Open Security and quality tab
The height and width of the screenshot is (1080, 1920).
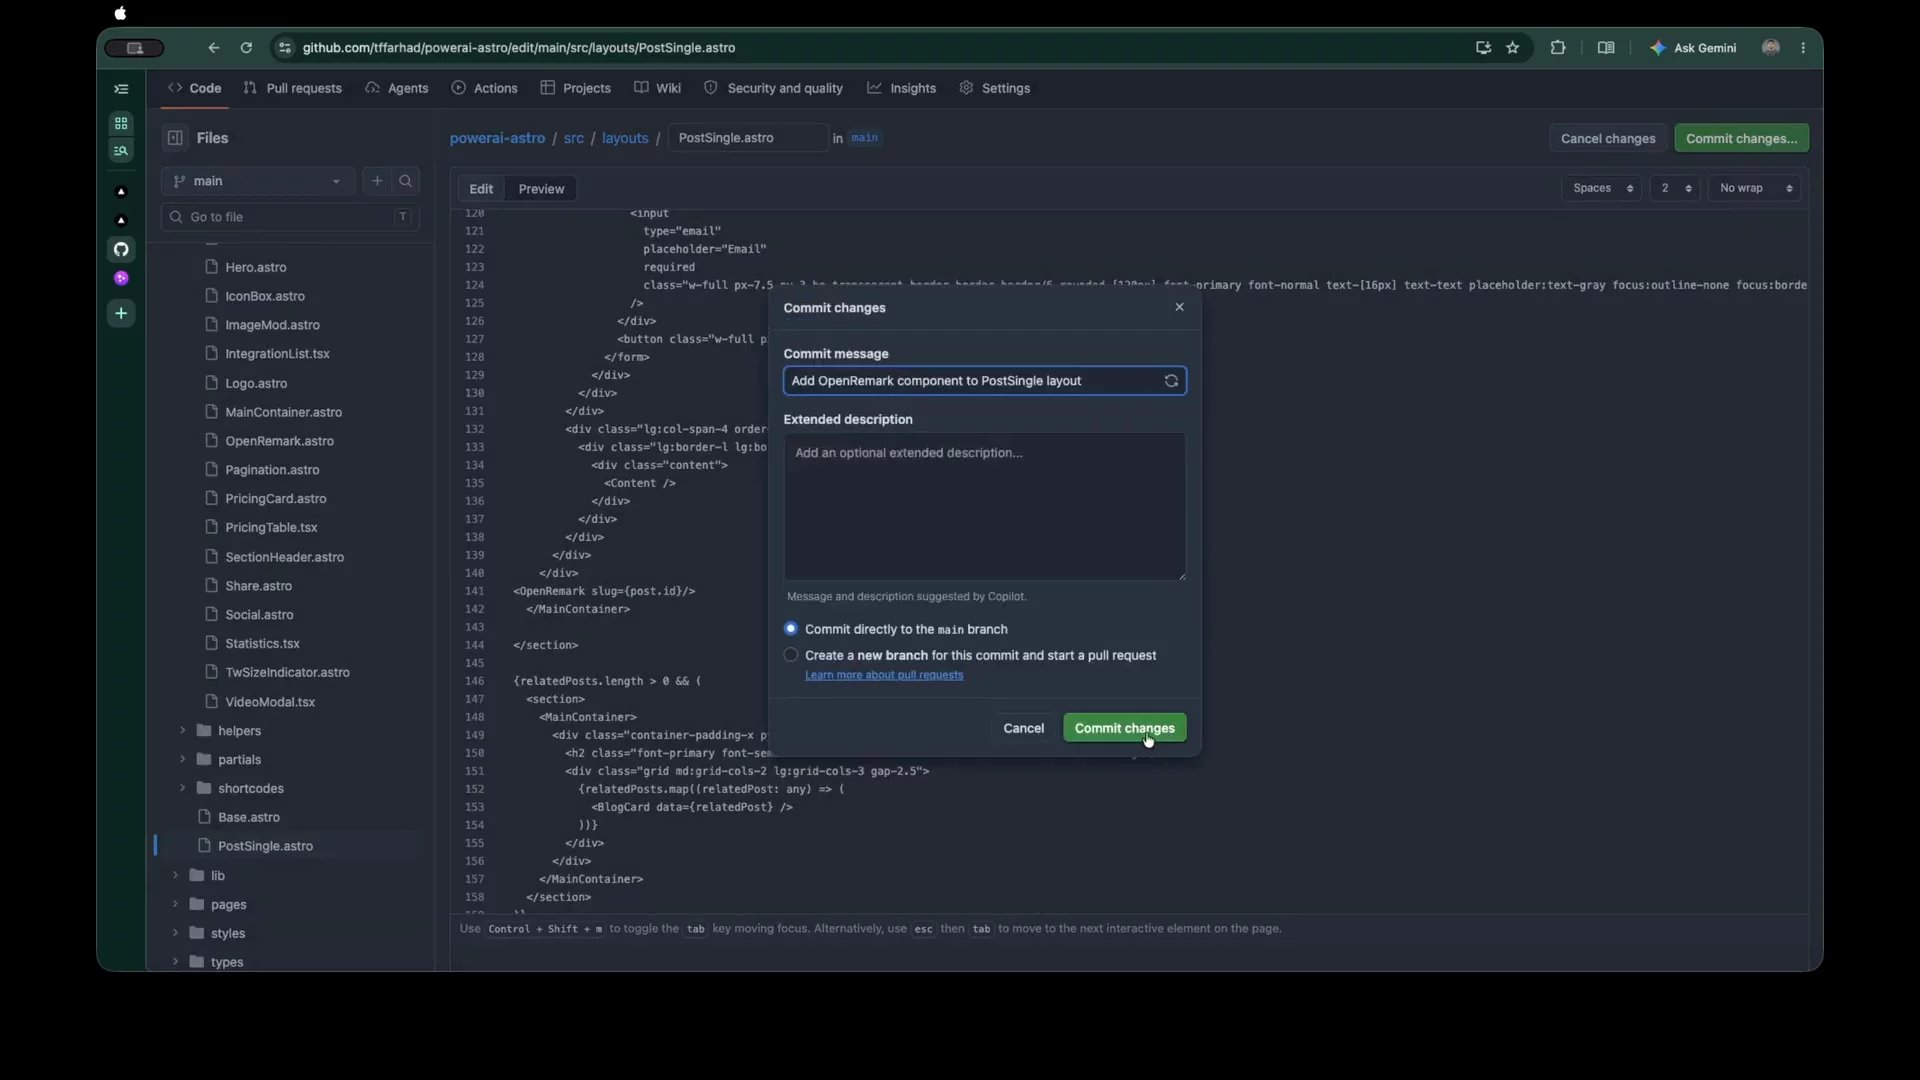tap(774, 88)
